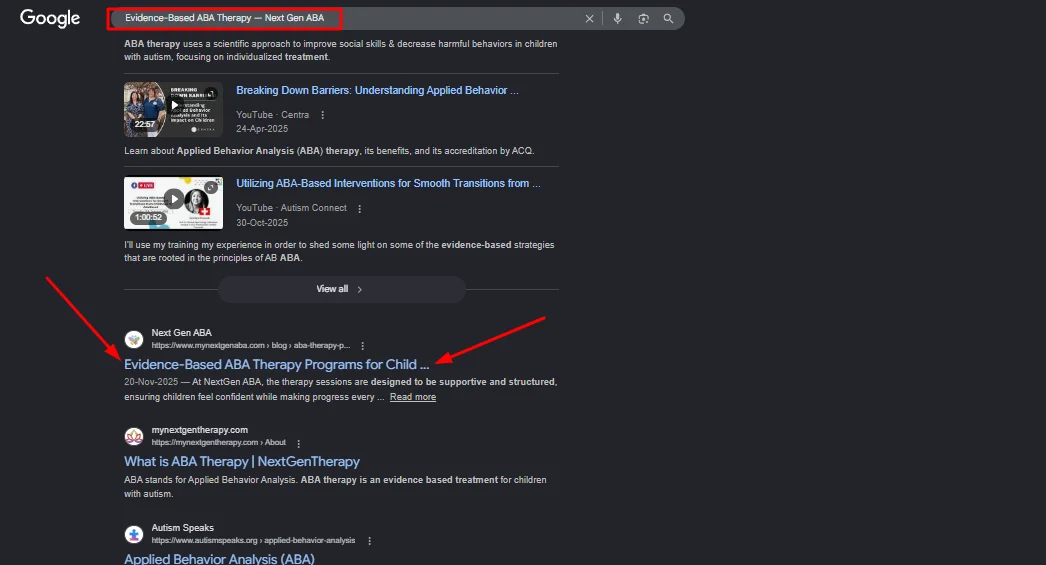Image resolution: width=1046 pixels, height=565 pixels.
Task: Open more options for Next Gen ABA result
Action: pos(362,345)
